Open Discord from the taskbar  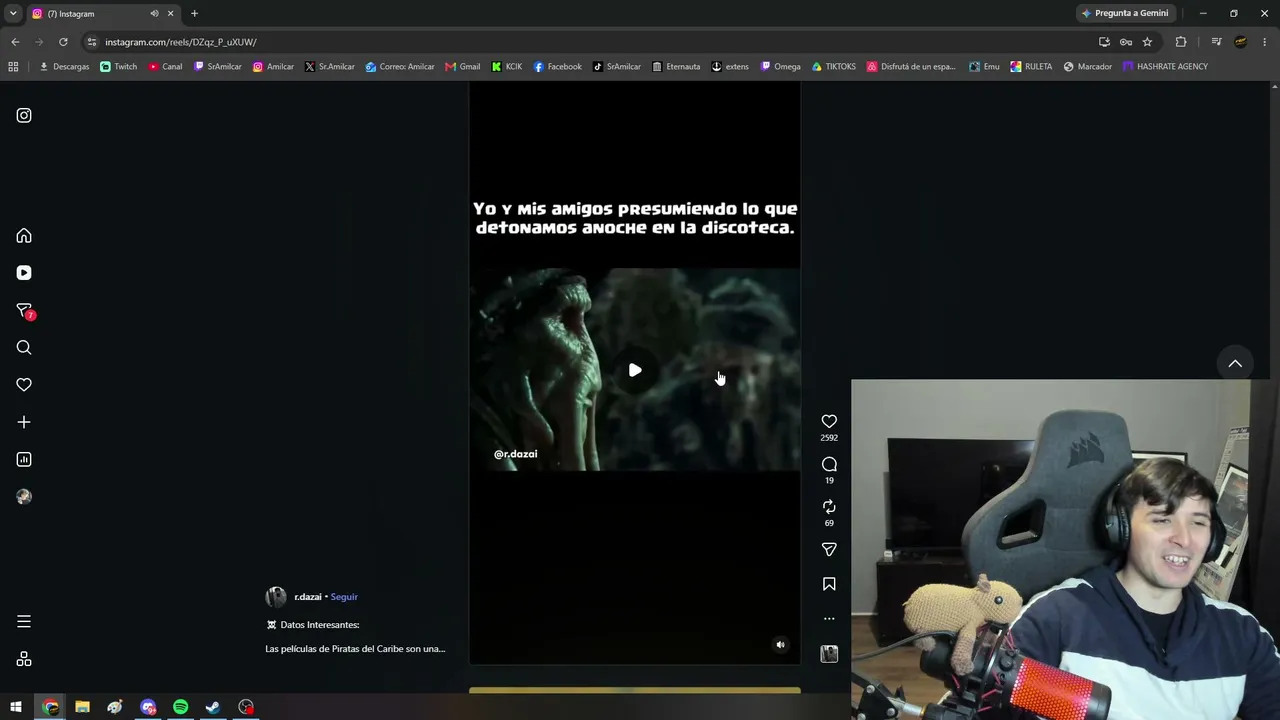148,707
